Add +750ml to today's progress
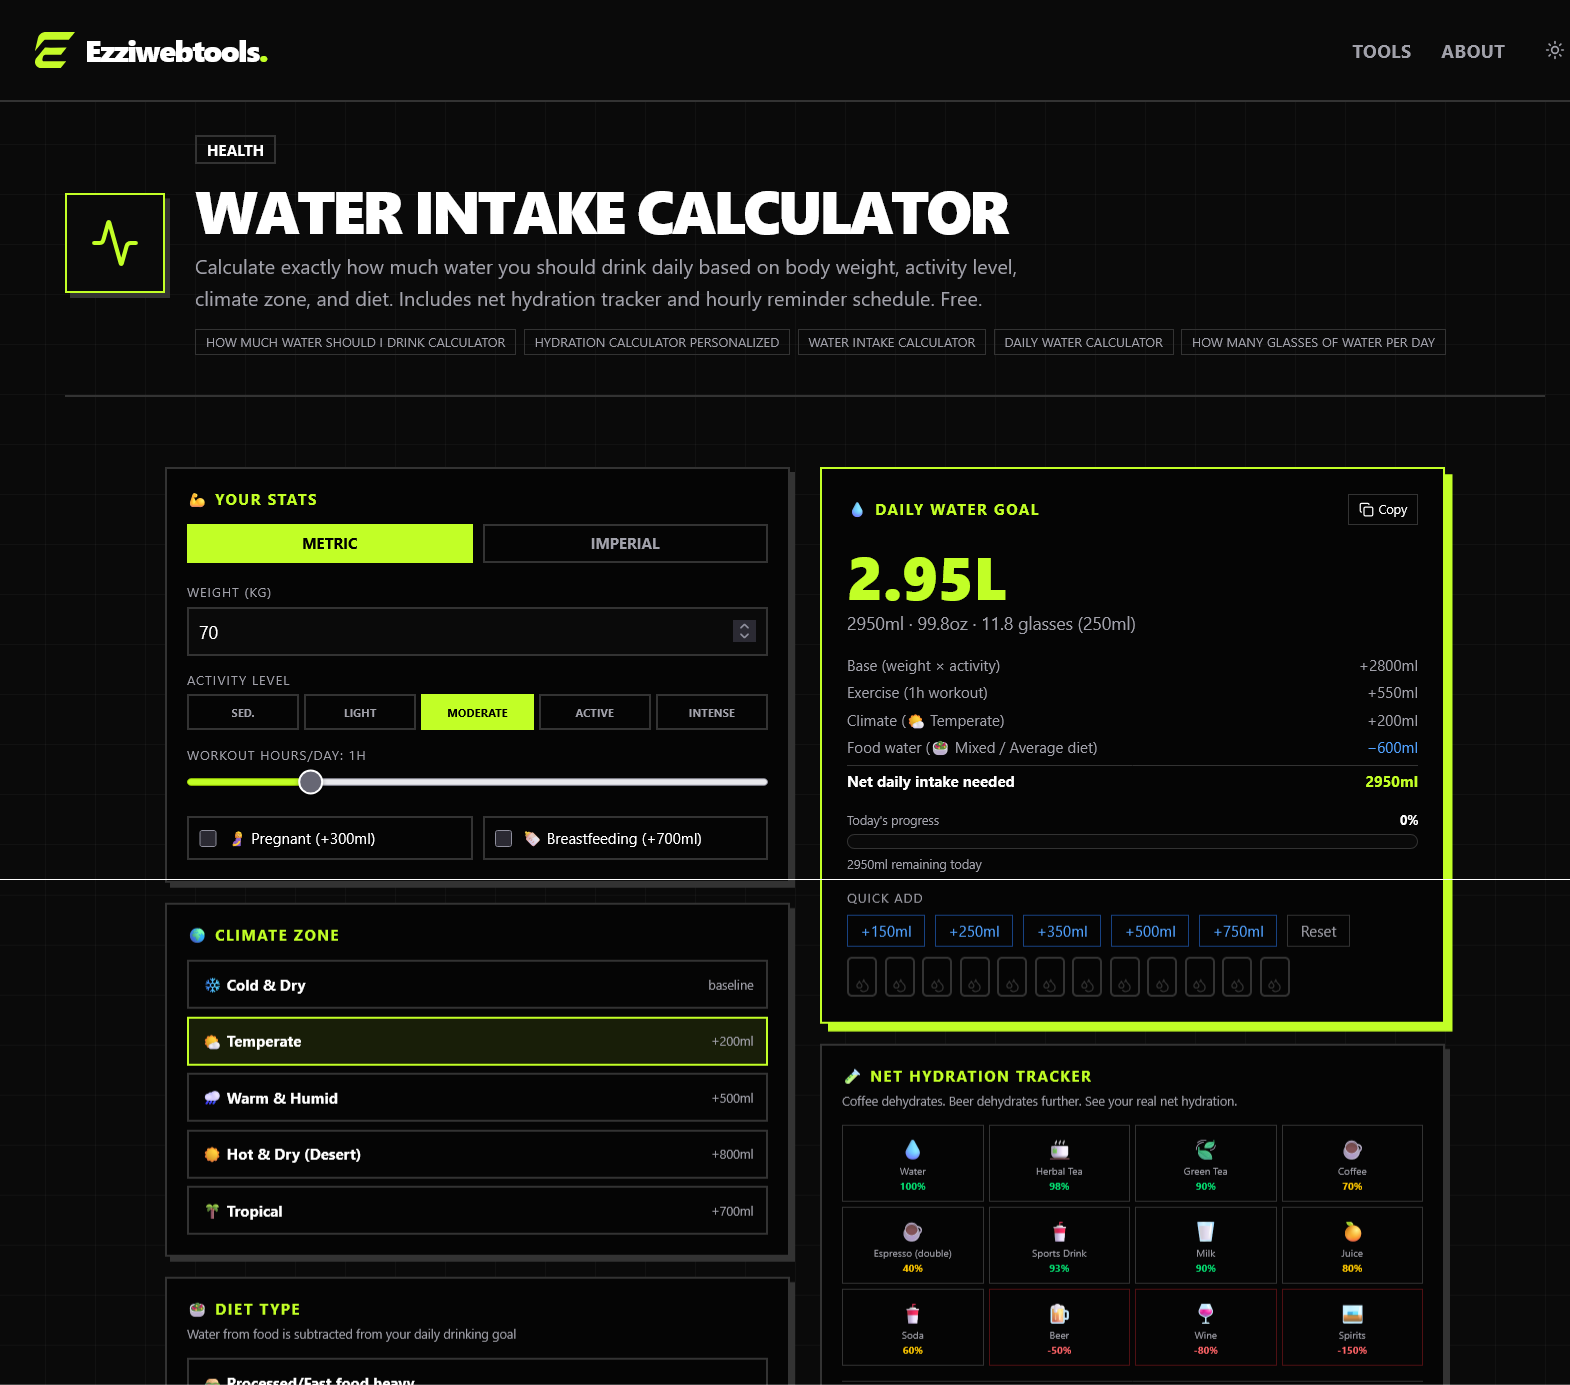 pos(1238,931)
